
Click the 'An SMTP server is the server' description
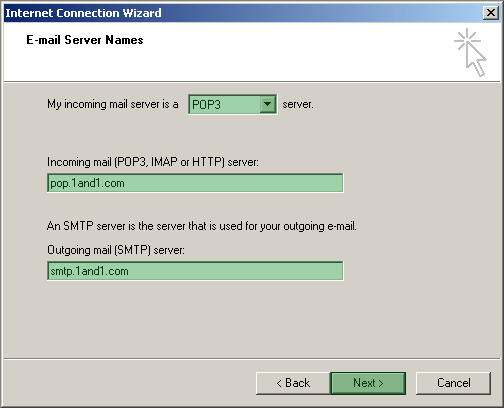pyautogui.click(x=202, y=226)
